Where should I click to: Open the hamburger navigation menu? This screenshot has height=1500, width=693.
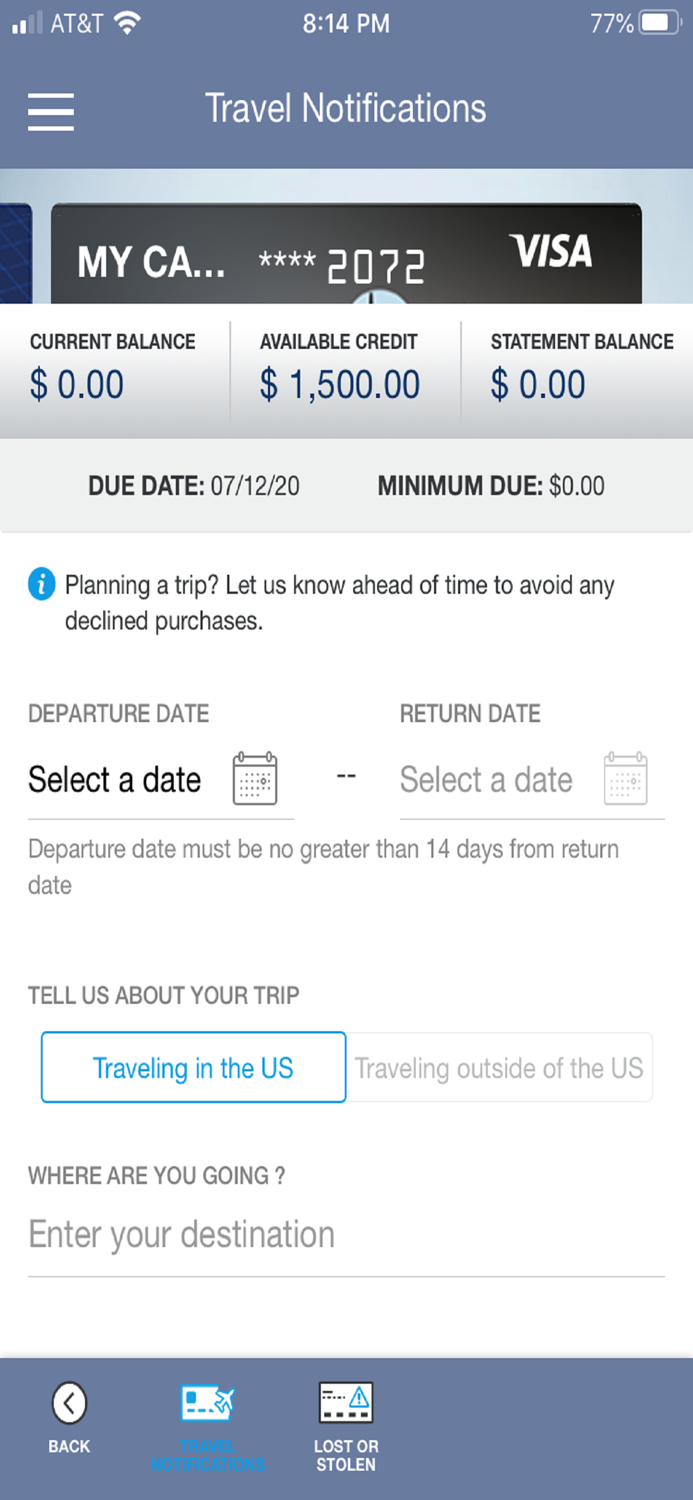(x=50, y=112)
